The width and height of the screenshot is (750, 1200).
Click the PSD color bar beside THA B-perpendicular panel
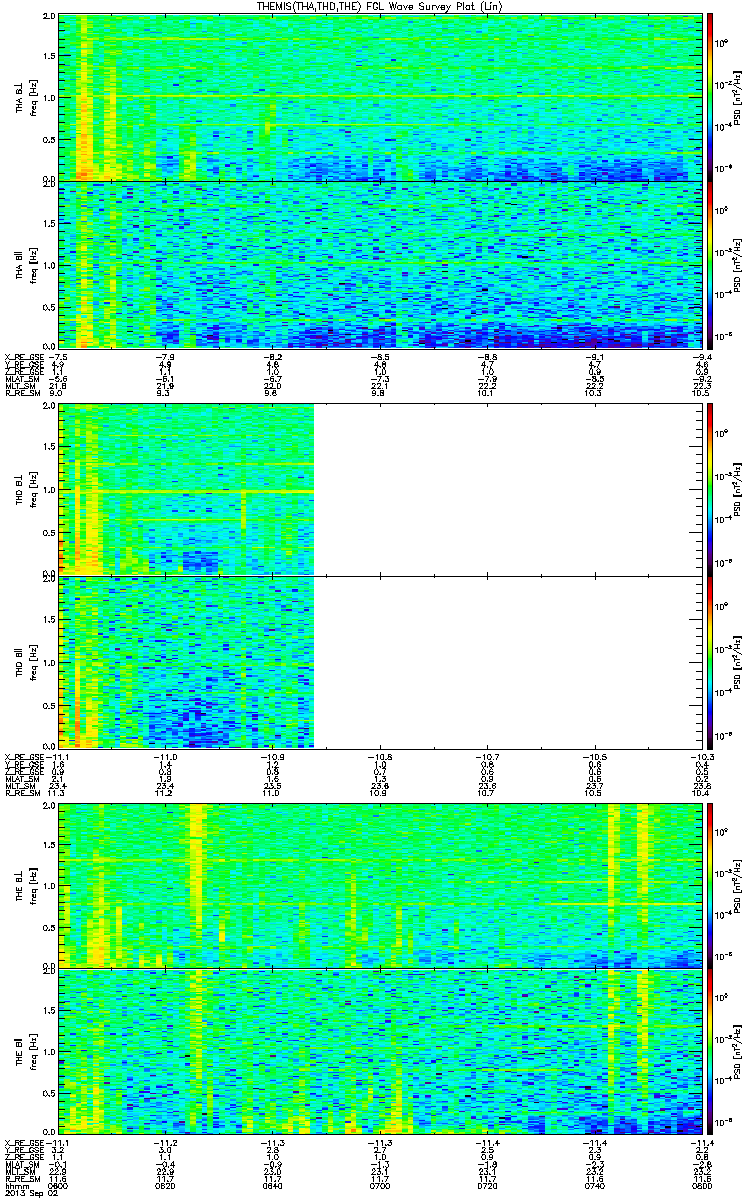tap(710, 97)
